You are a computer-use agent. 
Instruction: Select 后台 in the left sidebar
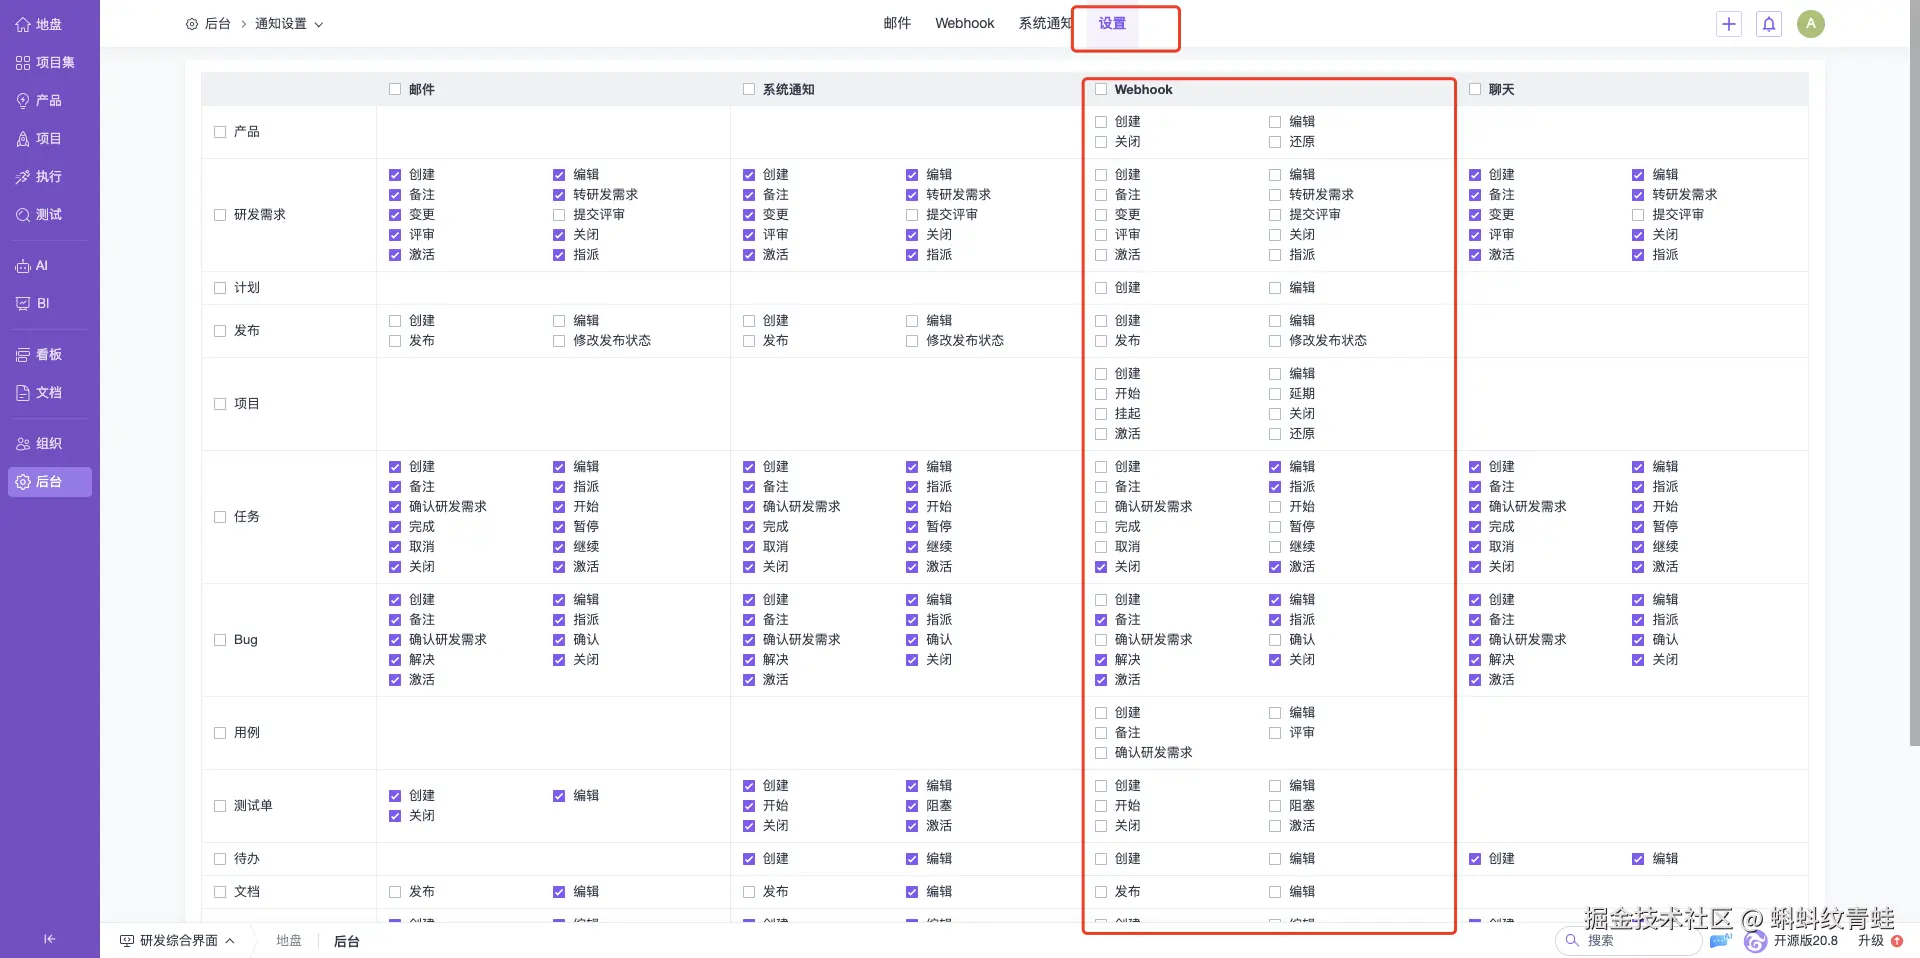[49, 481]
